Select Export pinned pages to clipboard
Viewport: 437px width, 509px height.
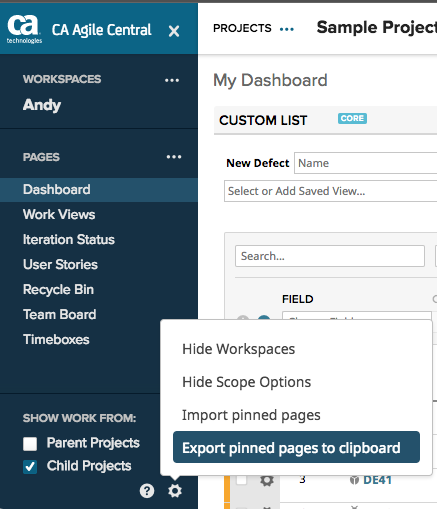(296, 447)
